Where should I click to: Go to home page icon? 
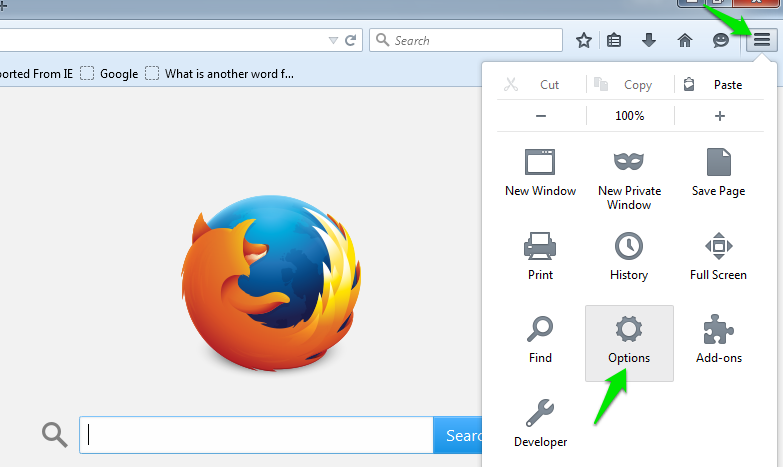[x=685, y=40]
